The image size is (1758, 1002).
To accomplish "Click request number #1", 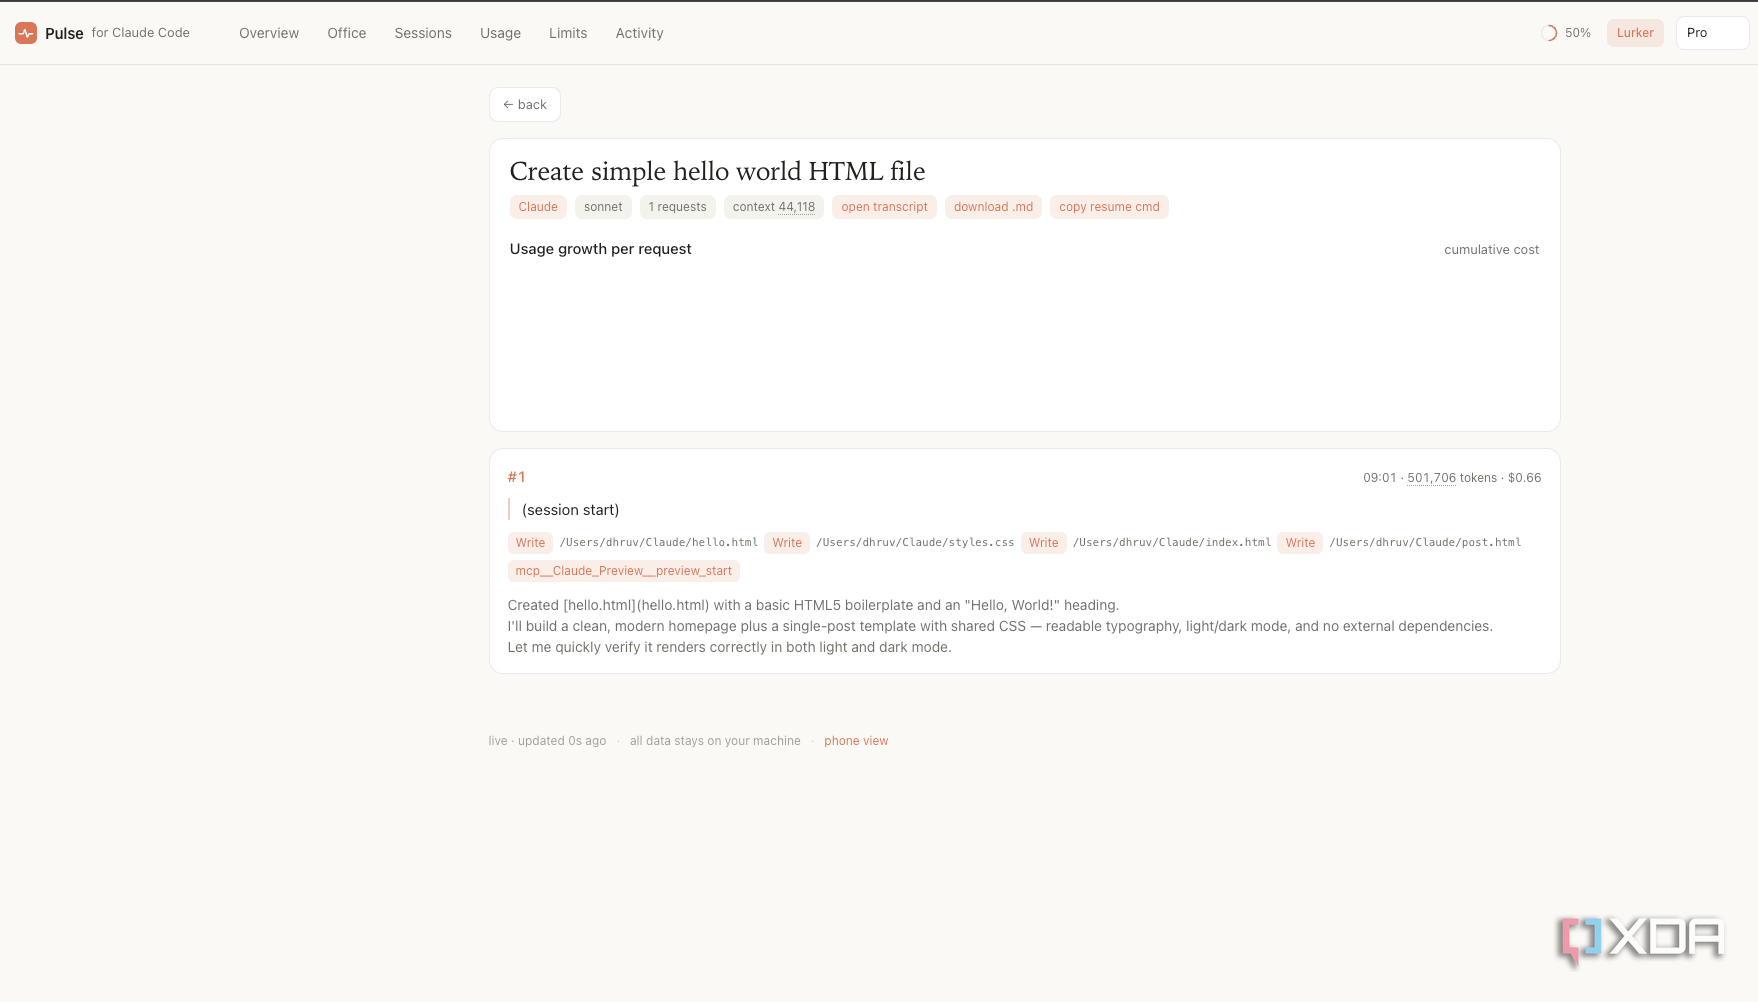I will point(516,477).
